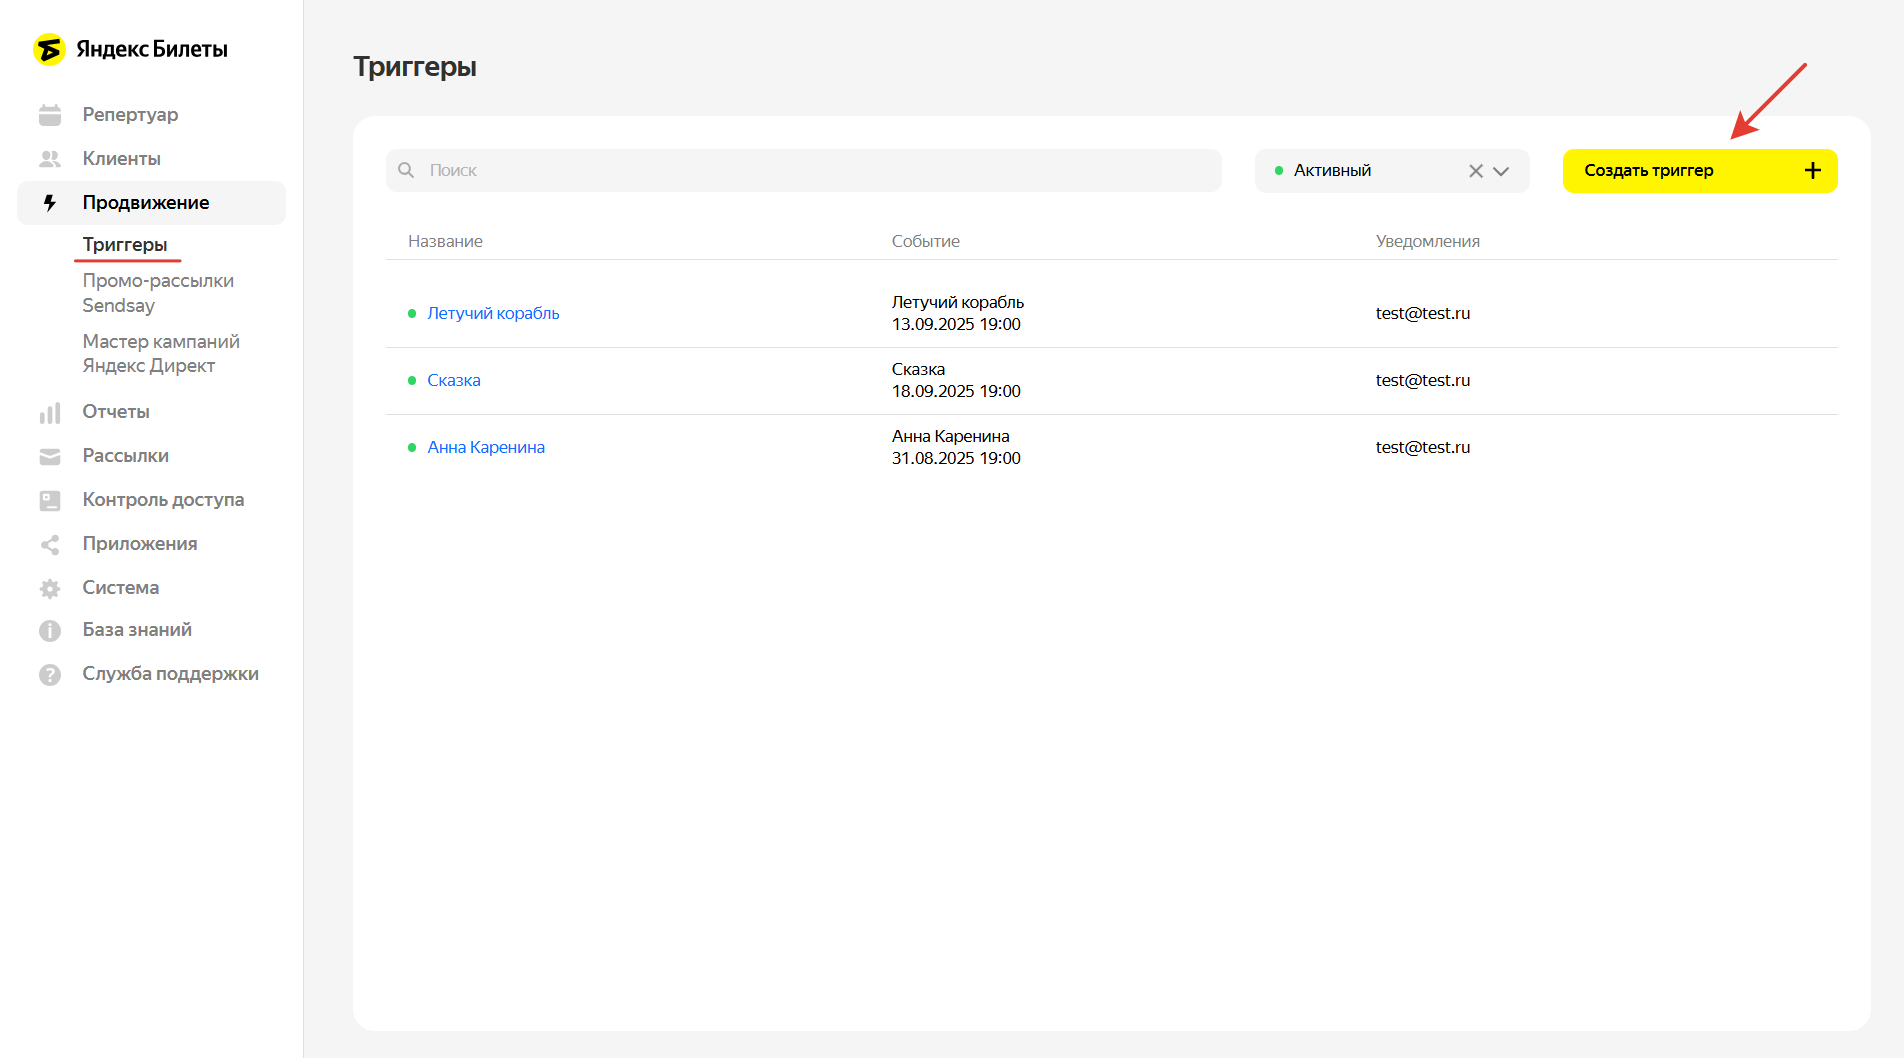
Task: Open the Летучий корабль trigger link
Action: 493,313
